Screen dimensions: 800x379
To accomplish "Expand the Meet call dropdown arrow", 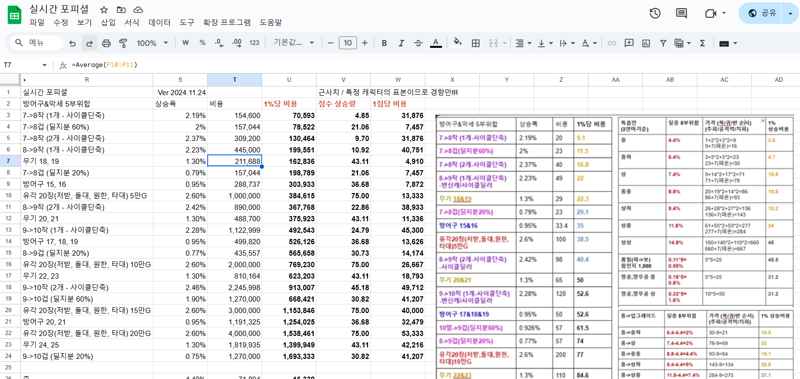I will pyautogui.click(x=724, y=13).
